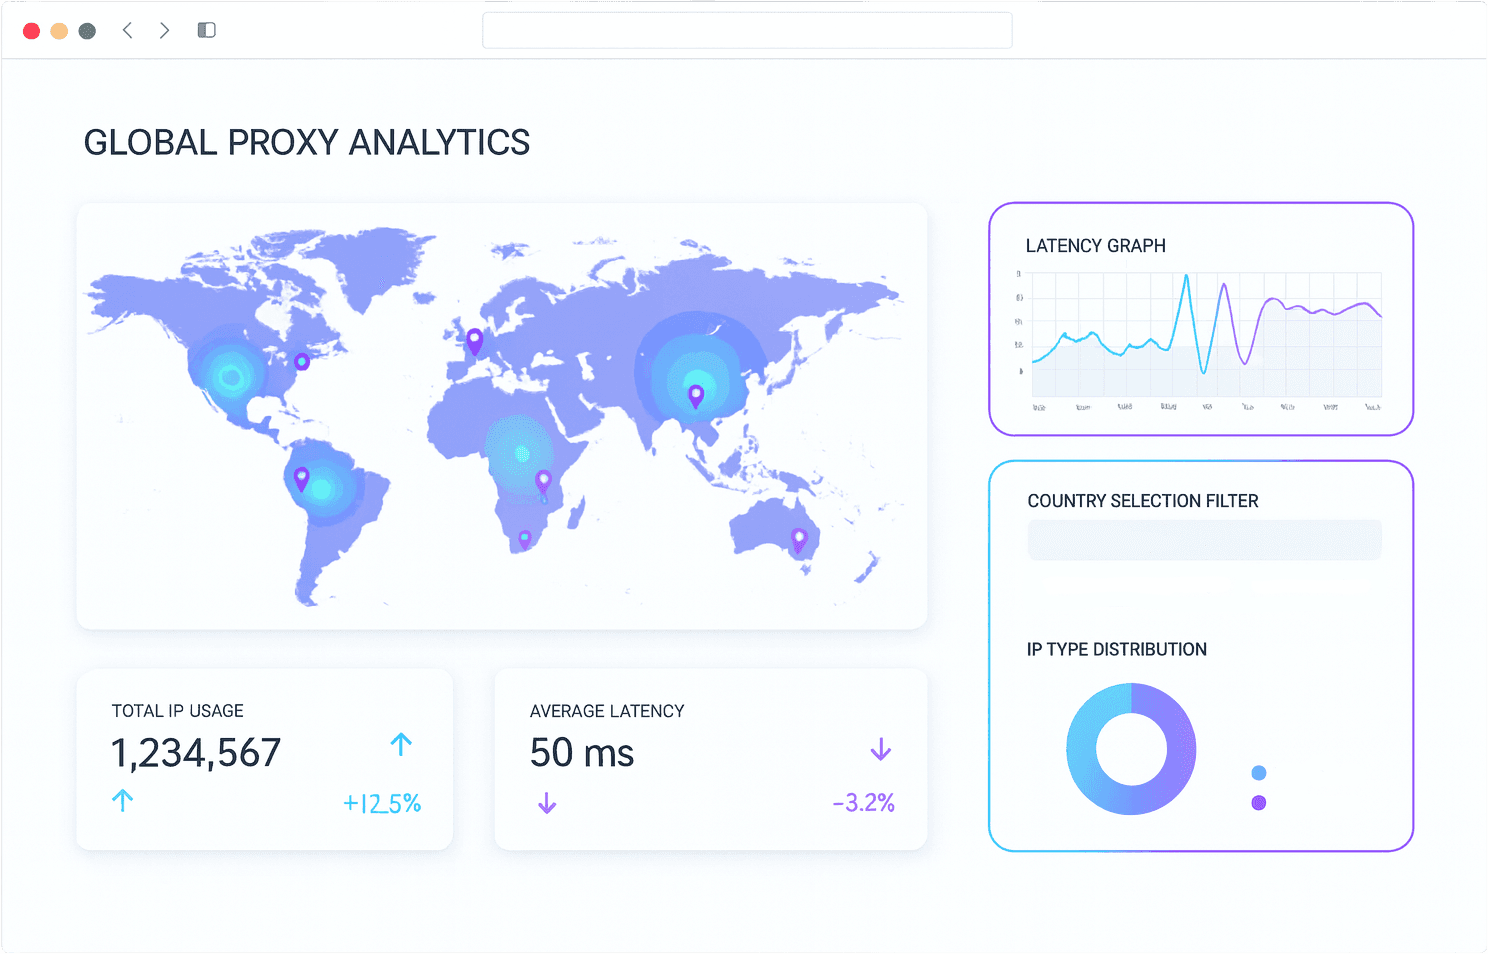Click the purple legend dot for IP types
Screen dimensions: 1488x954
pyautogui.click(x=1259, y=802)
